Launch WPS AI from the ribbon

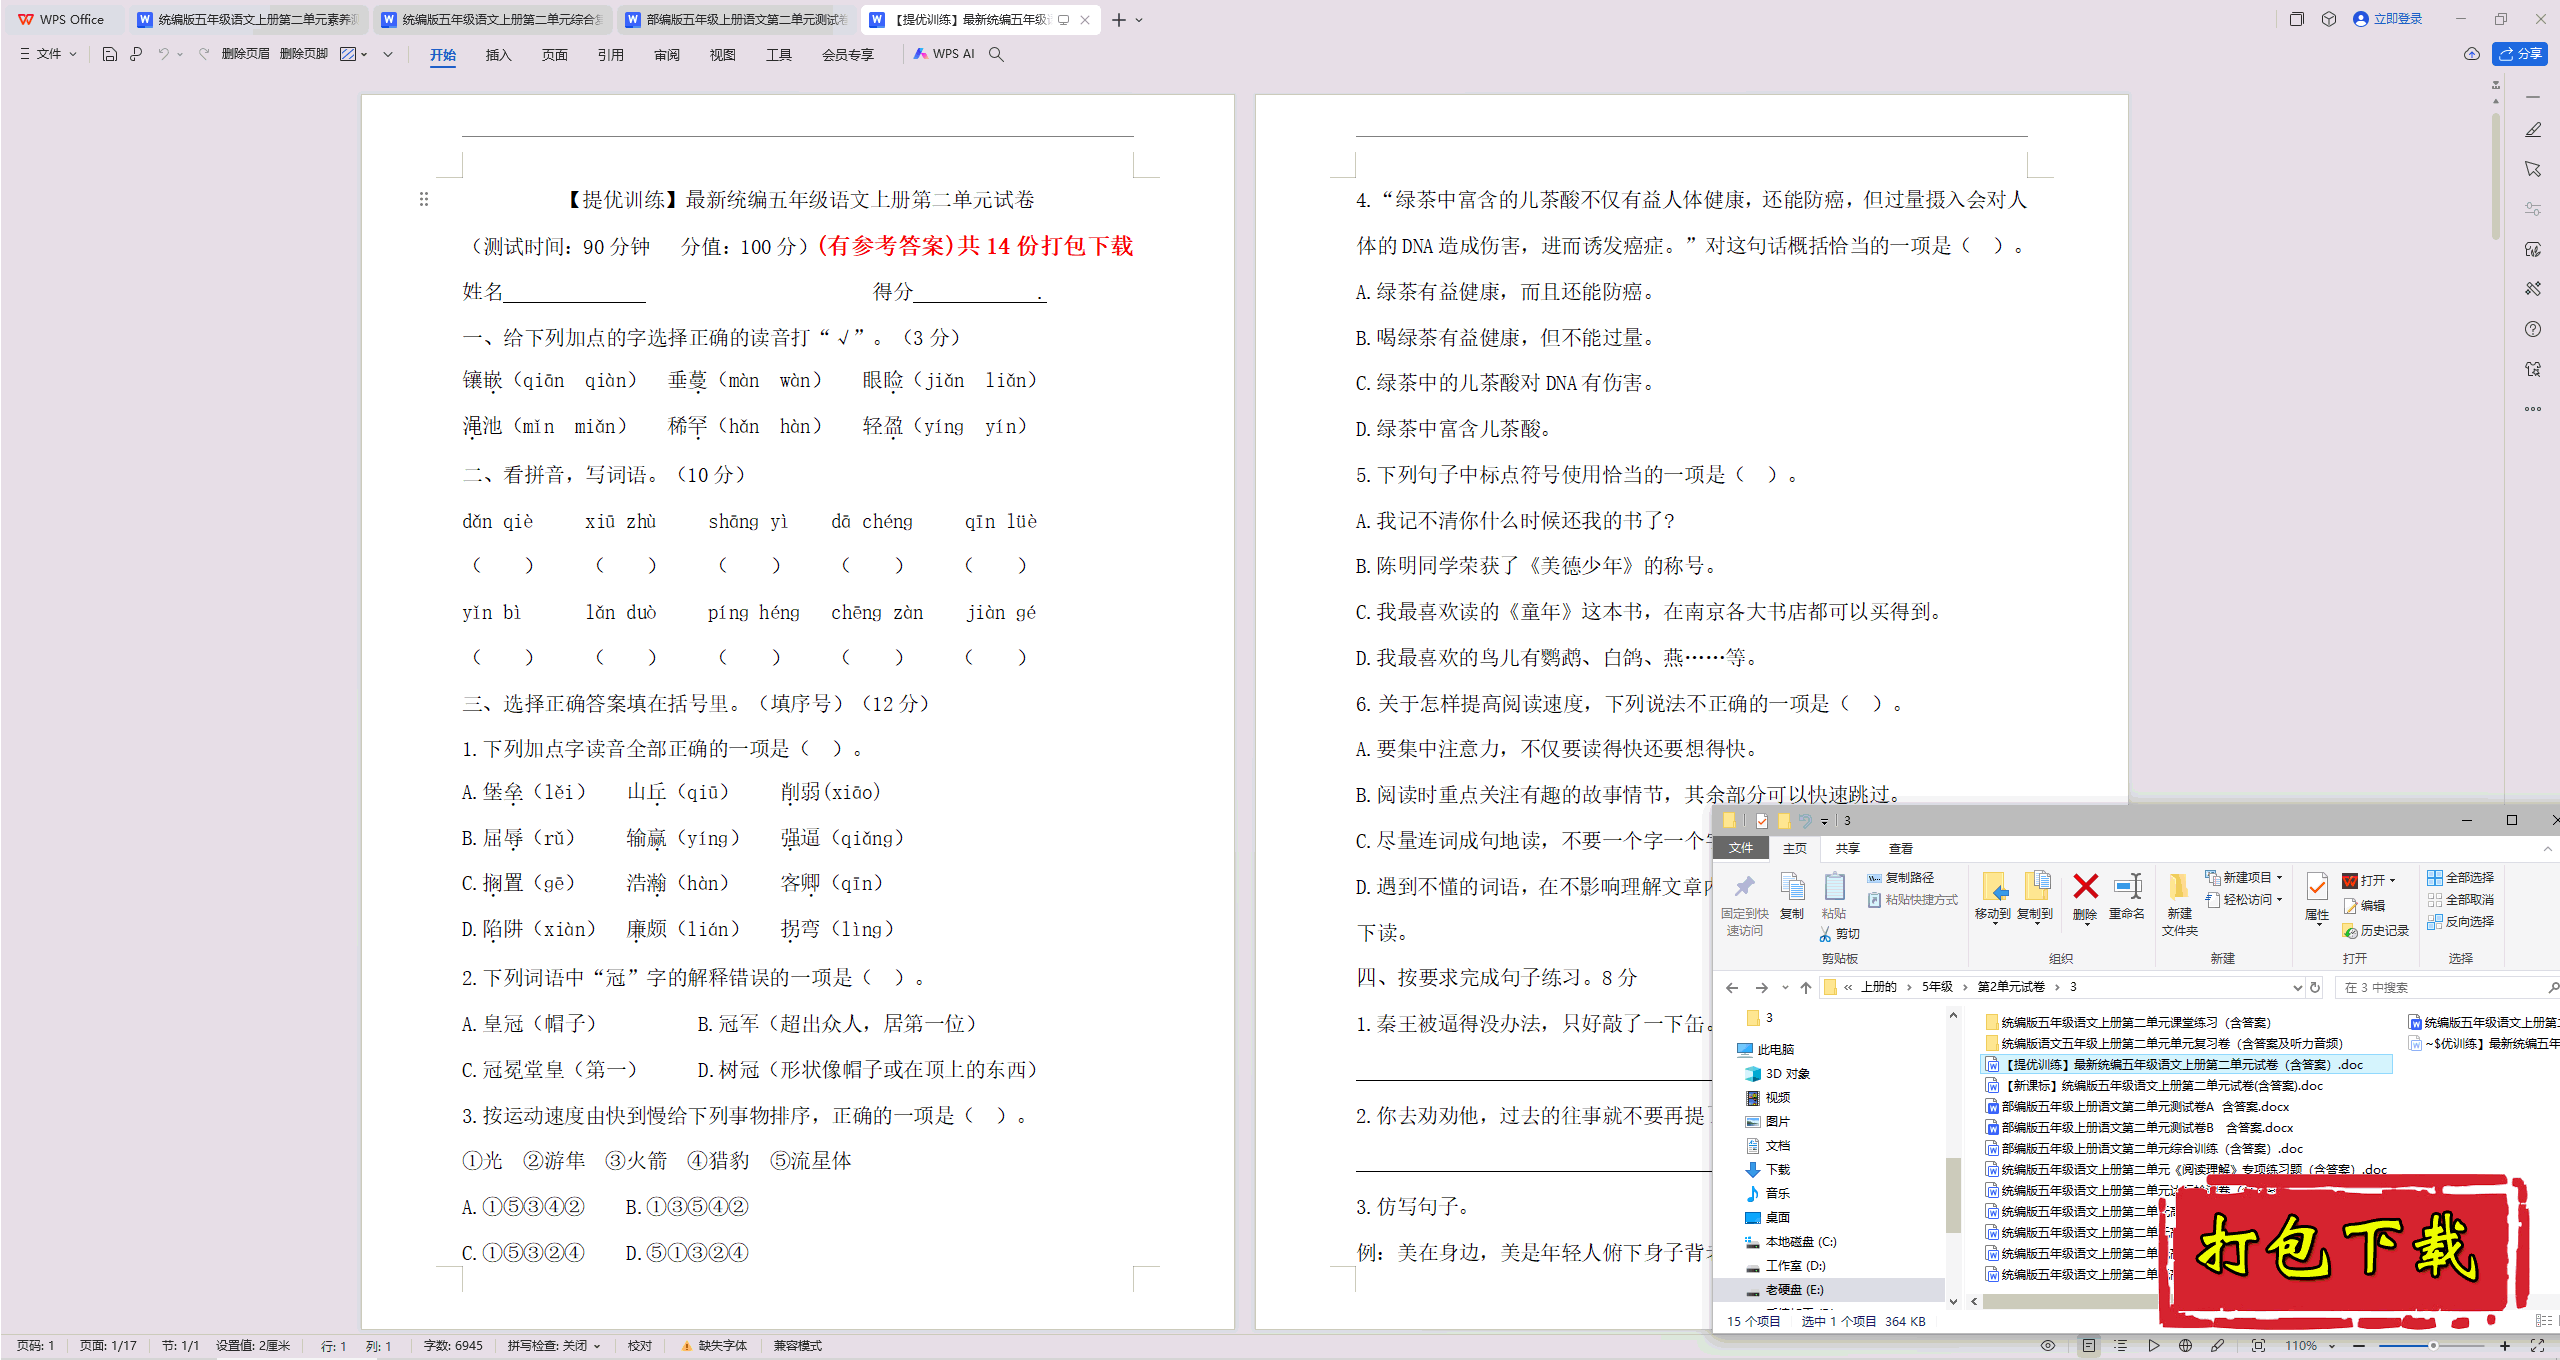click(944, 54)
